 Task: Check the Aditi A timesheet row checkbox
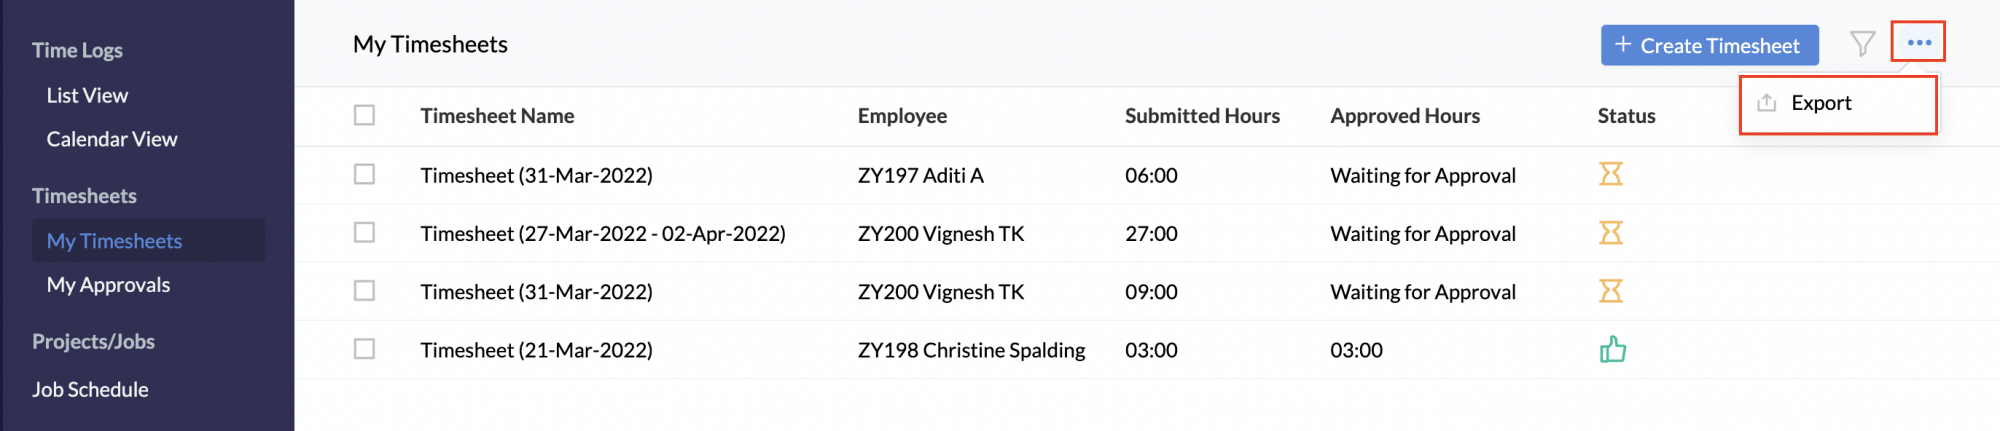364,175
